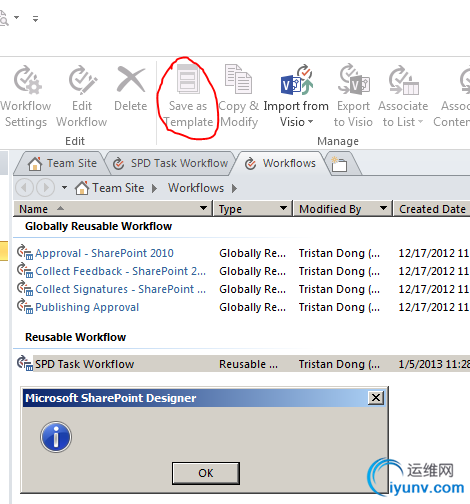Open the Quick Access Toolbar customize arrow
The image size is (470, 504).
(35, 19)
